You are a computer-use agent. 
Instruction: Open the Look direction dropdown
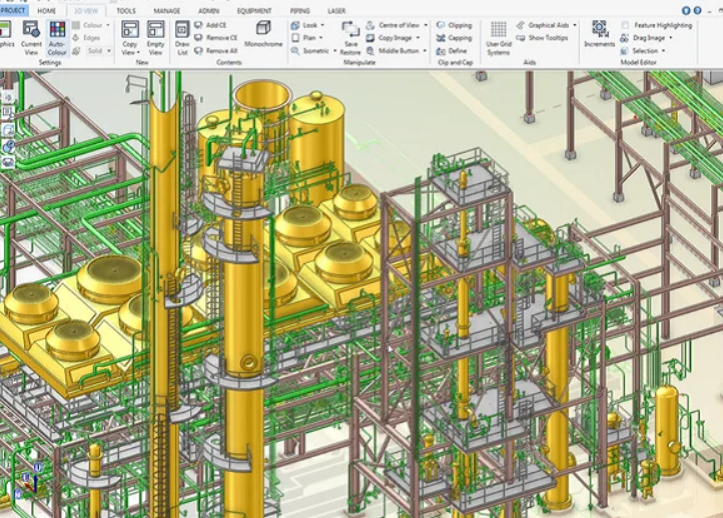(x=322, y=25)
